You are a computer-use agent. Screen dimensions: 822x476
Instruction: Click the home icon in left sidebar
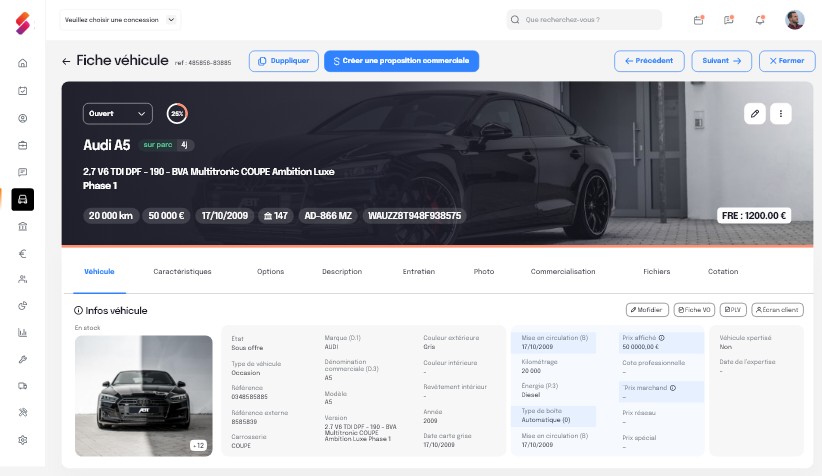22,63
